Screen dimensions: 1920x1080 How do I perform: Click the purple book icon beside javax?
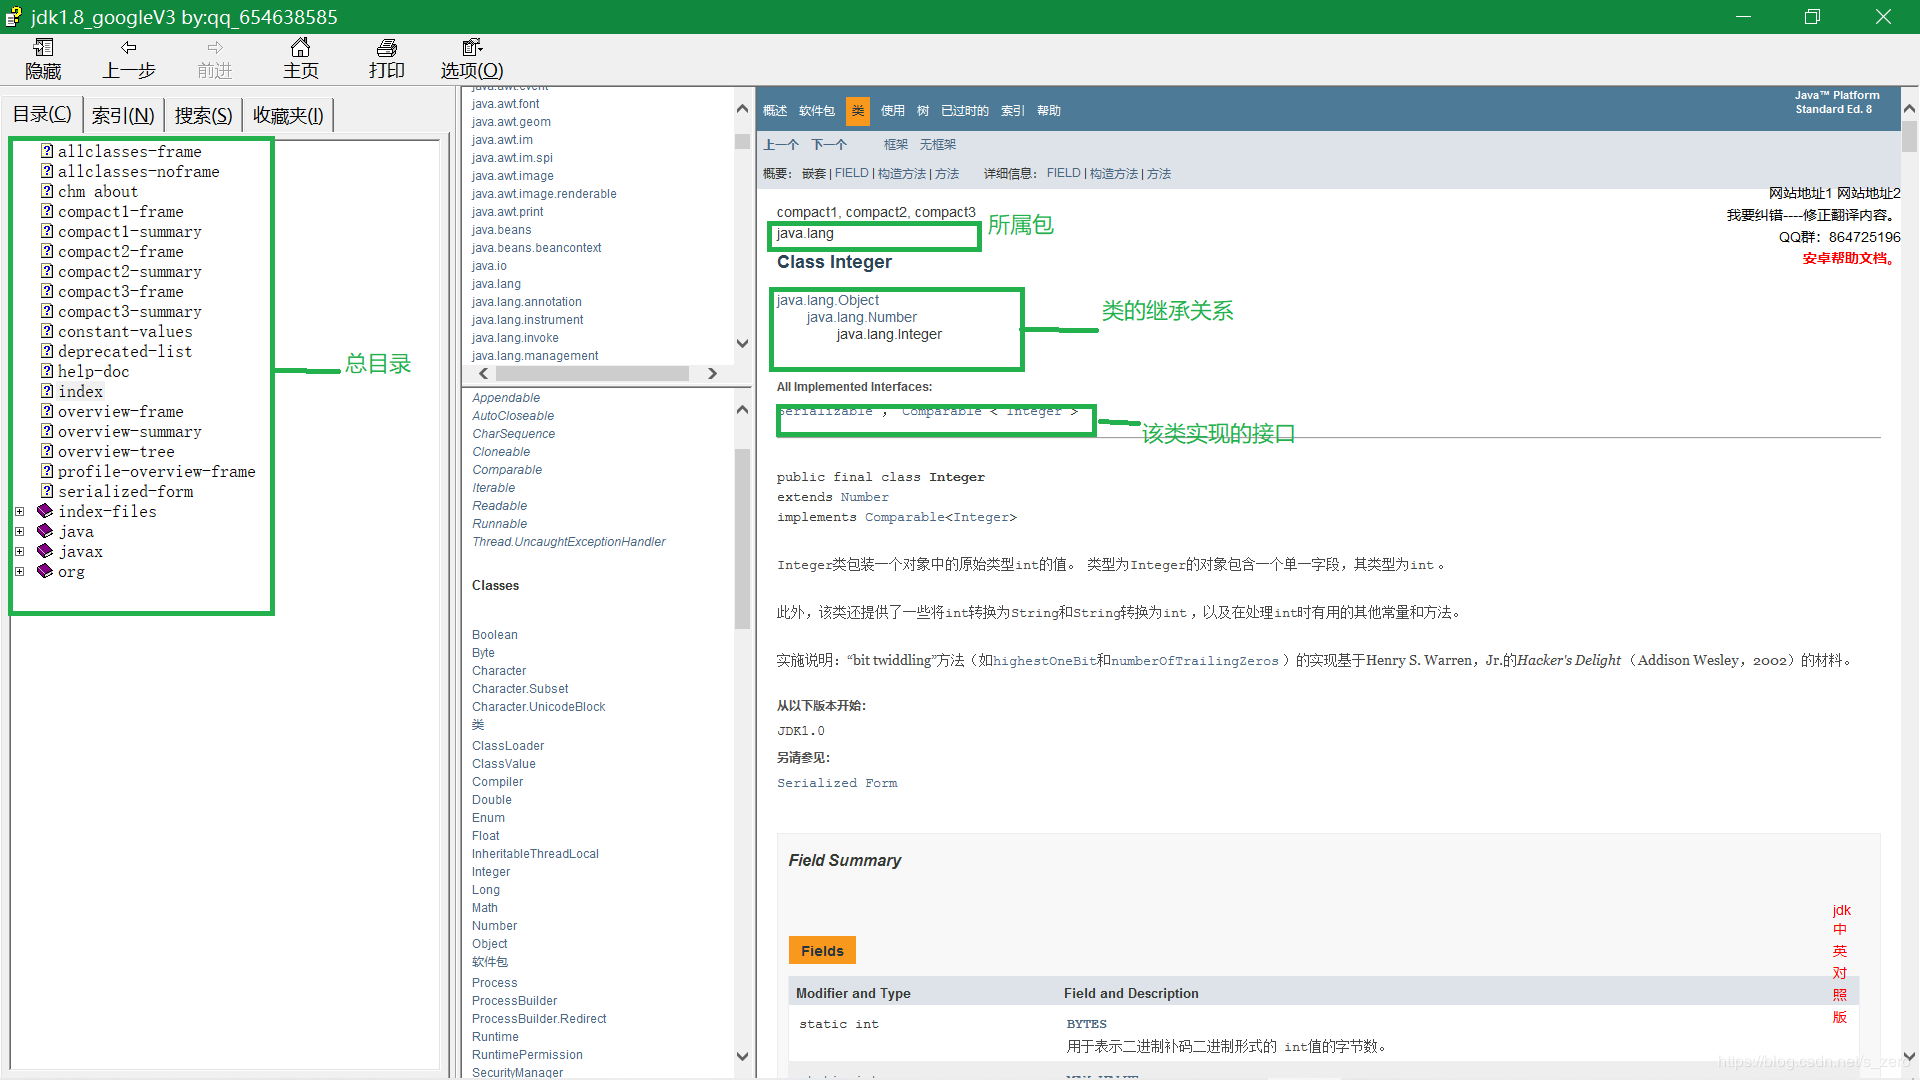pyautogui.click(x=45, y=551)
